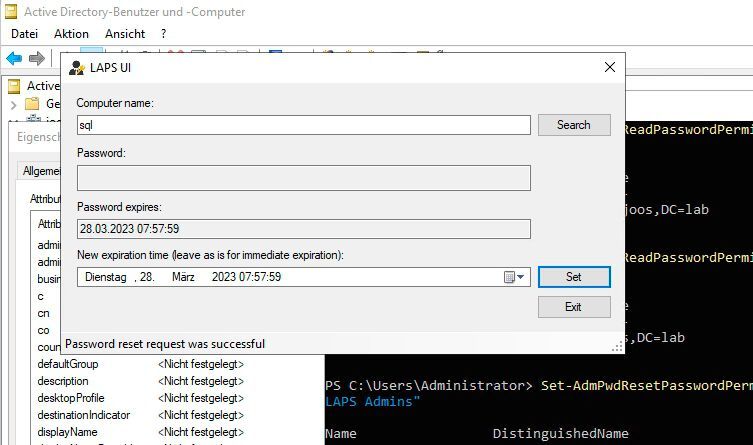The height and width of the screenshot is (445, 753).
Task: Expand the folder node starting with Ge
Action: [13, 104]
